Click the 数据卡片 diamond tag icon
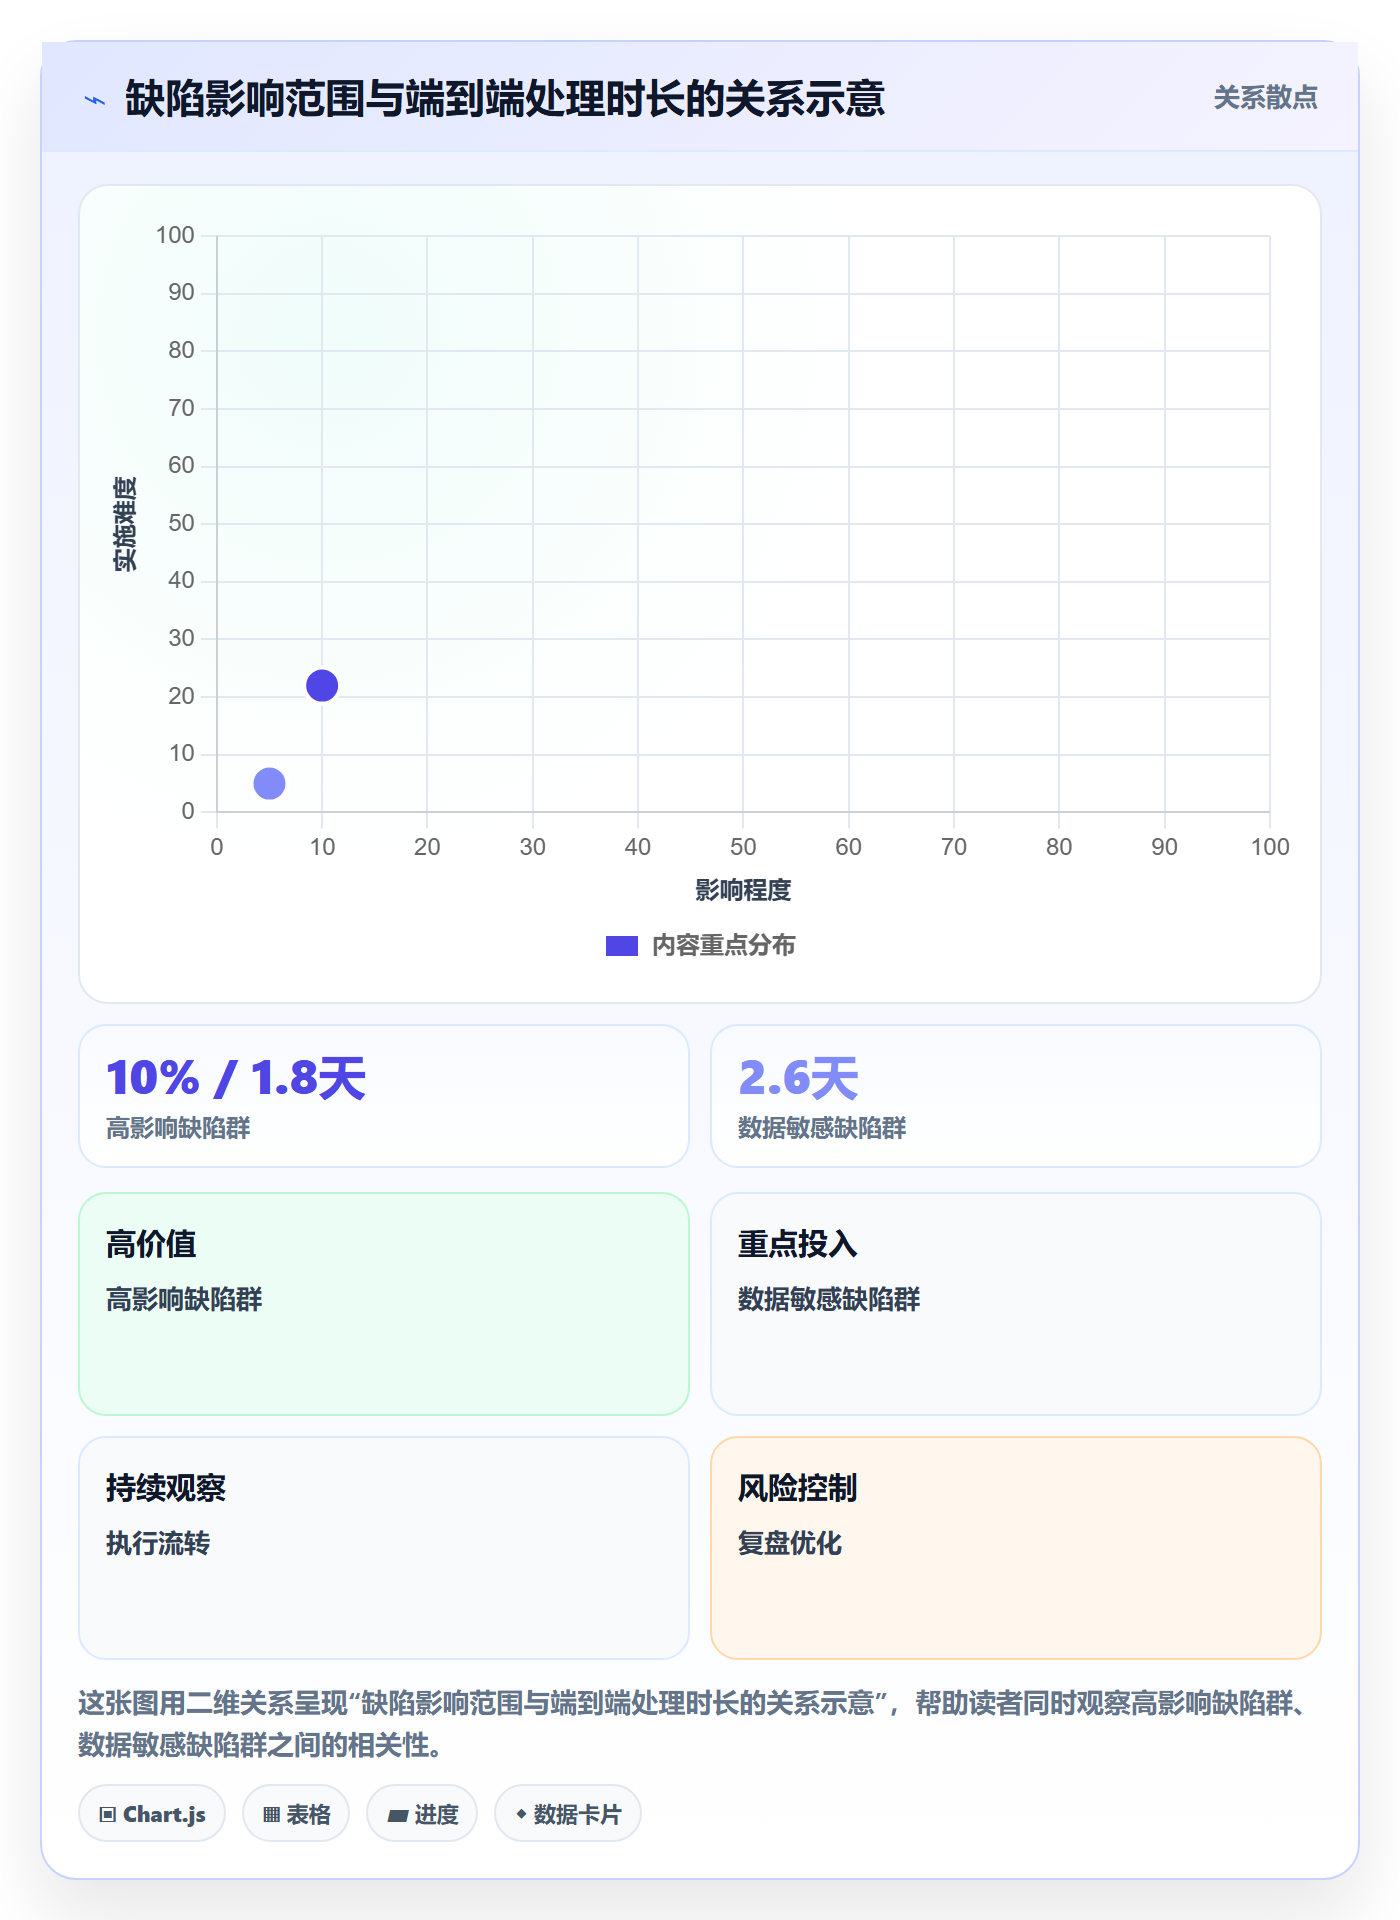This screenshot has height=1920, width=1400. [521, 1814]
